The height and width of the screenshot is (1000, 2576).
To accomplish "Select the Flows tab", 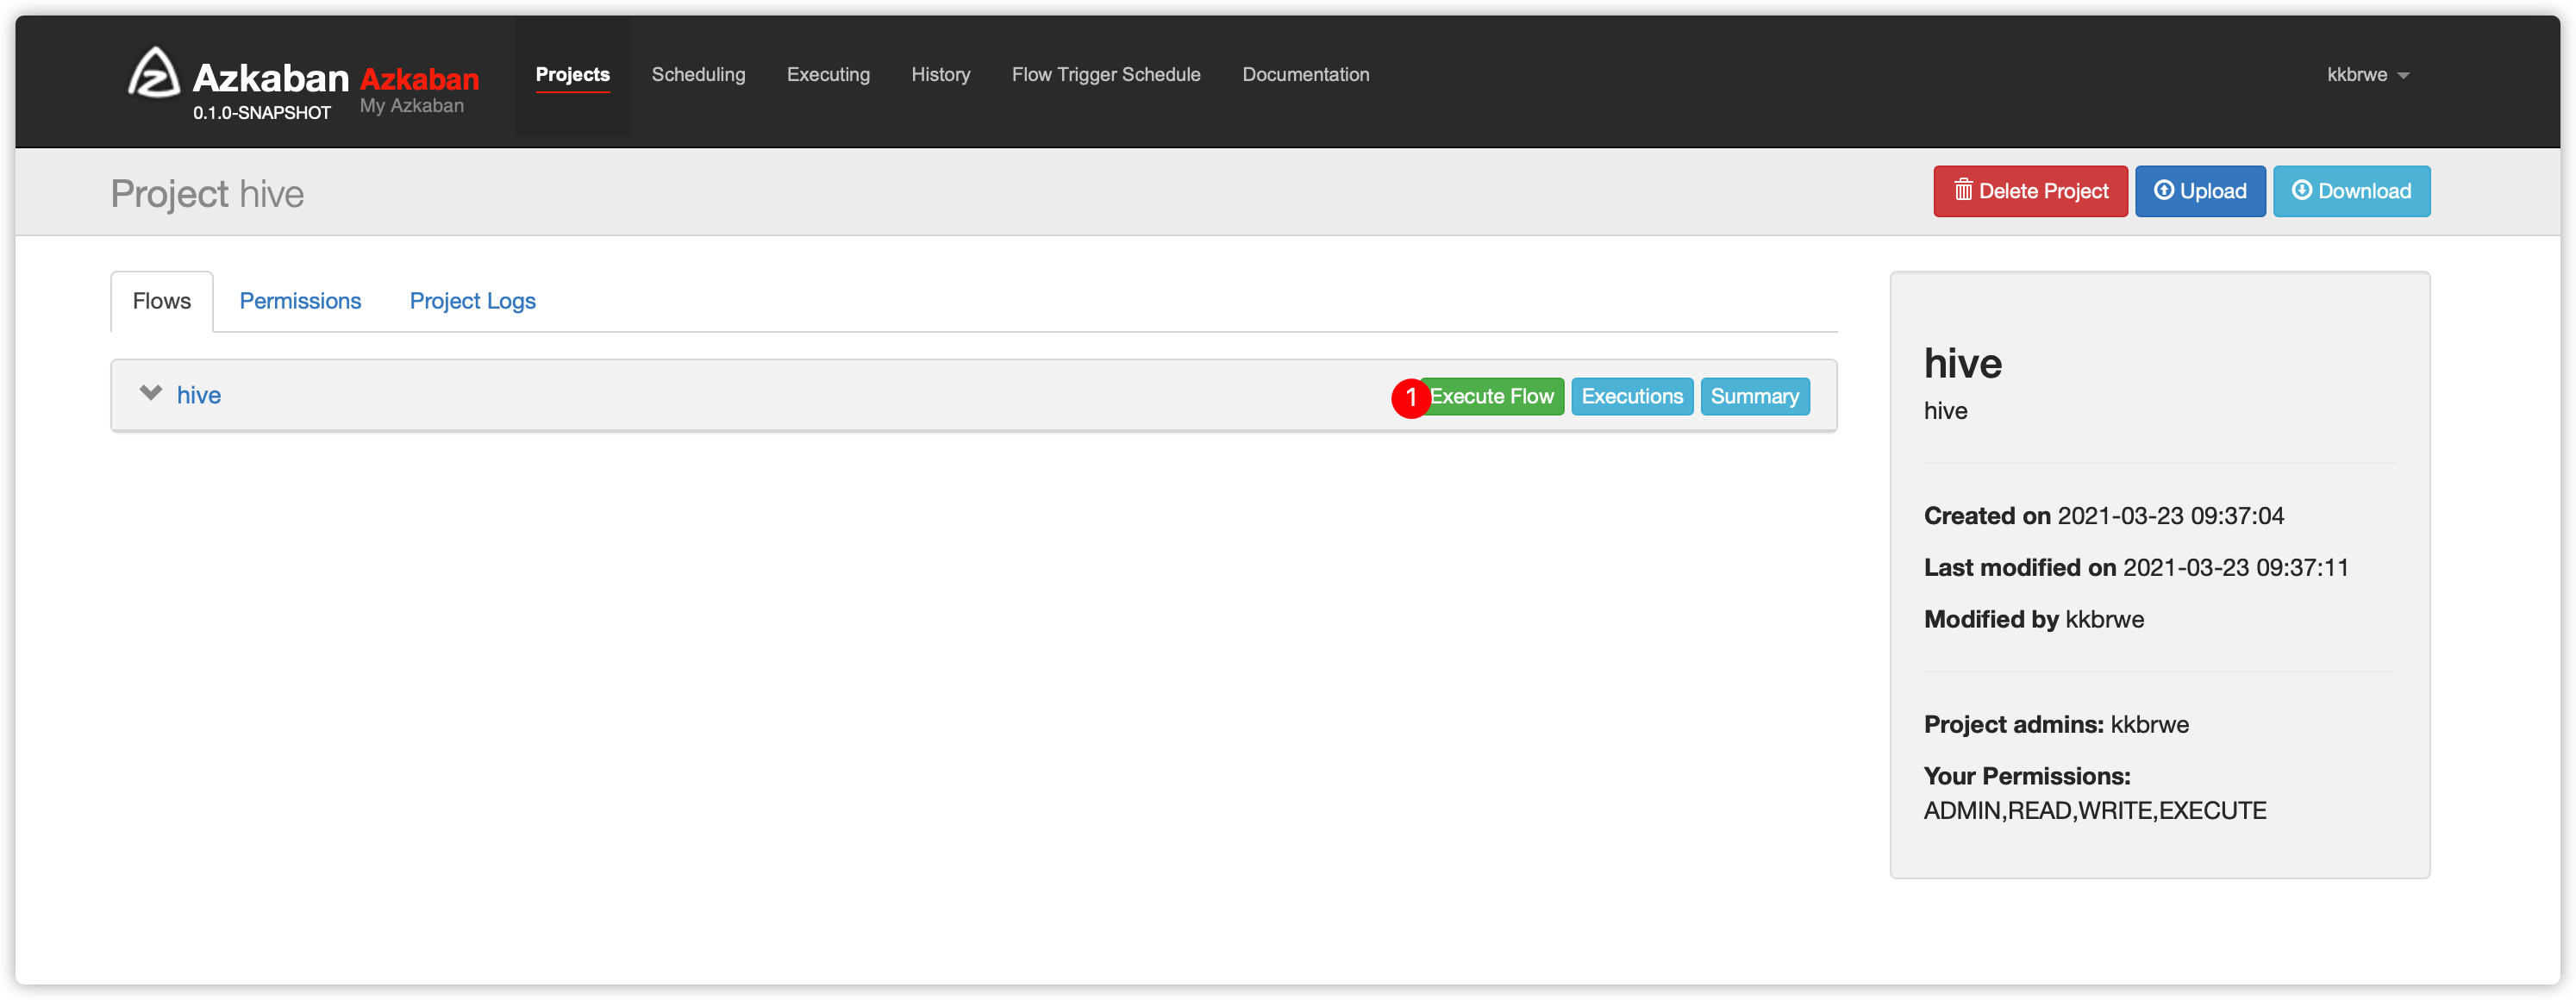I will [x=161, y=301].
